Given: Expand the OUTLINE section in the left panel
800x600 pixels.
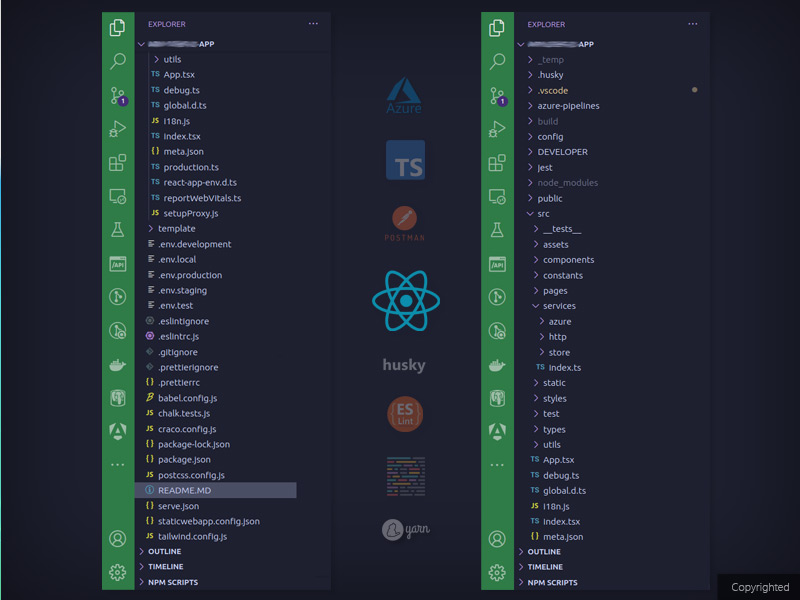Looking at the screenshot, I should [165, 551].
